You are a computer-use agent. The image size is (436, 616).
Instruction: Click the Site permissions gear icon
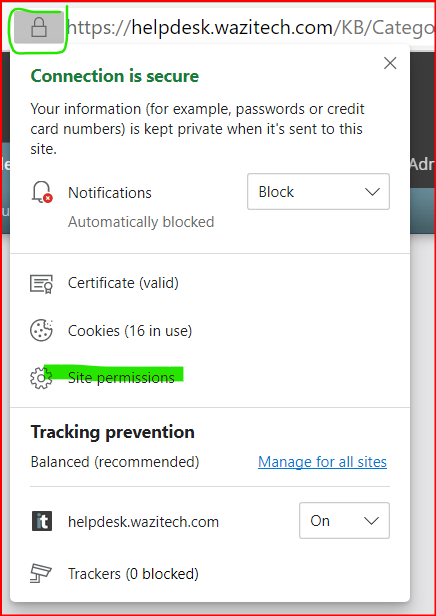41,378
